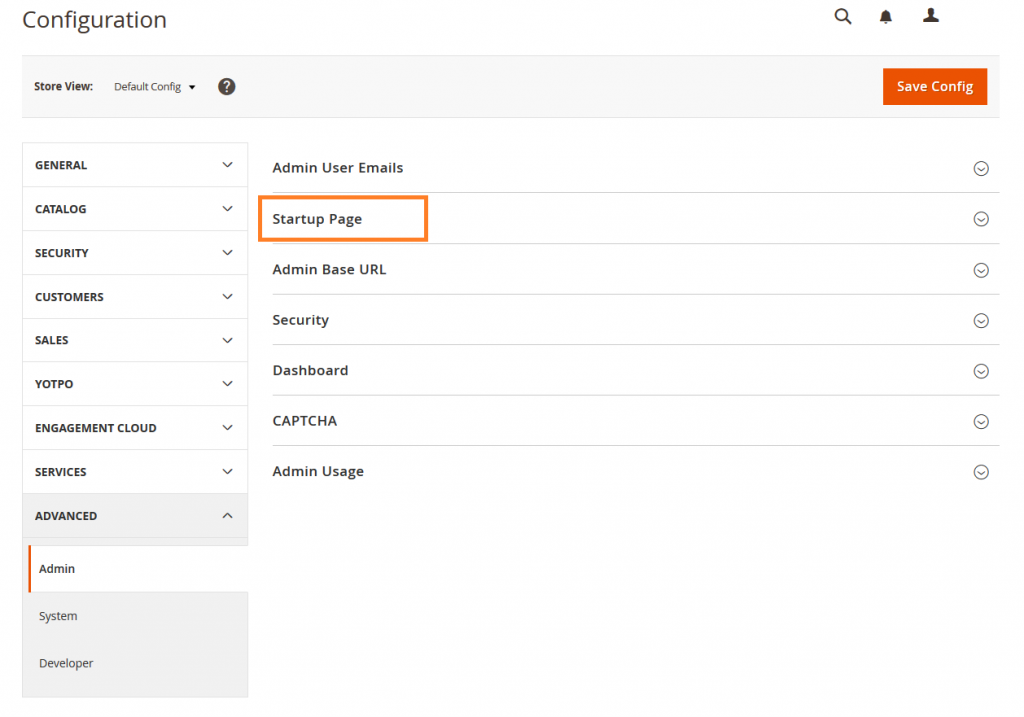Open the admin account menu
1024x717 pixels.
[931, 16]
